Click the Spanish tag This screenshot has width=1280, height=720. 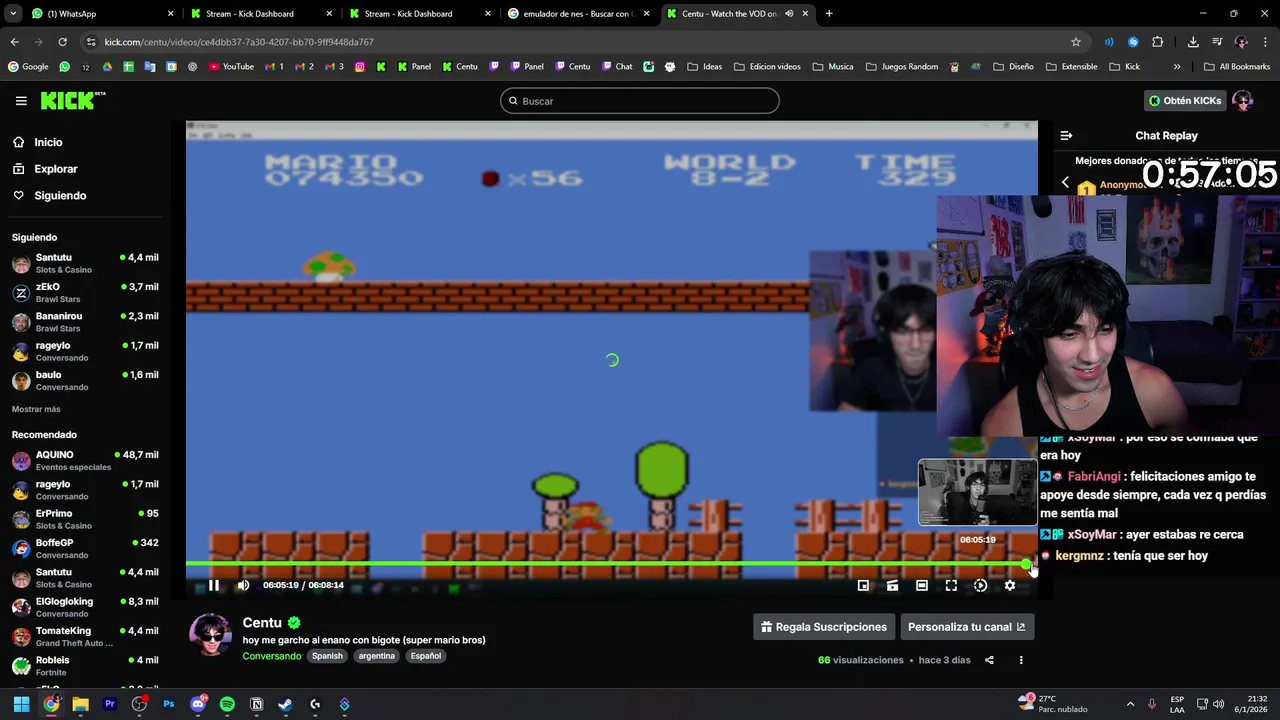pos(327,656)
